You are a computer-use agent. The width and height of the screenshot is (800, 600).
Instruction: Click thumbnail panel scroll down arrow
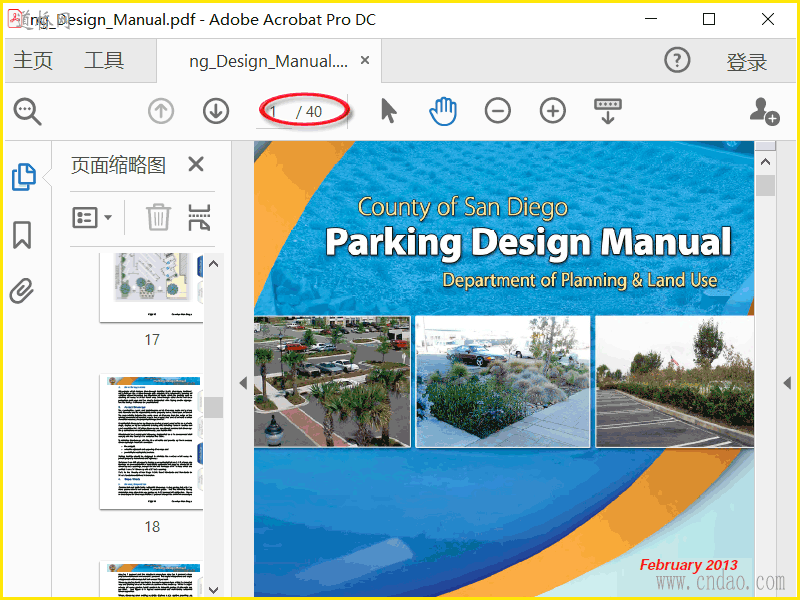pos(214,590)
